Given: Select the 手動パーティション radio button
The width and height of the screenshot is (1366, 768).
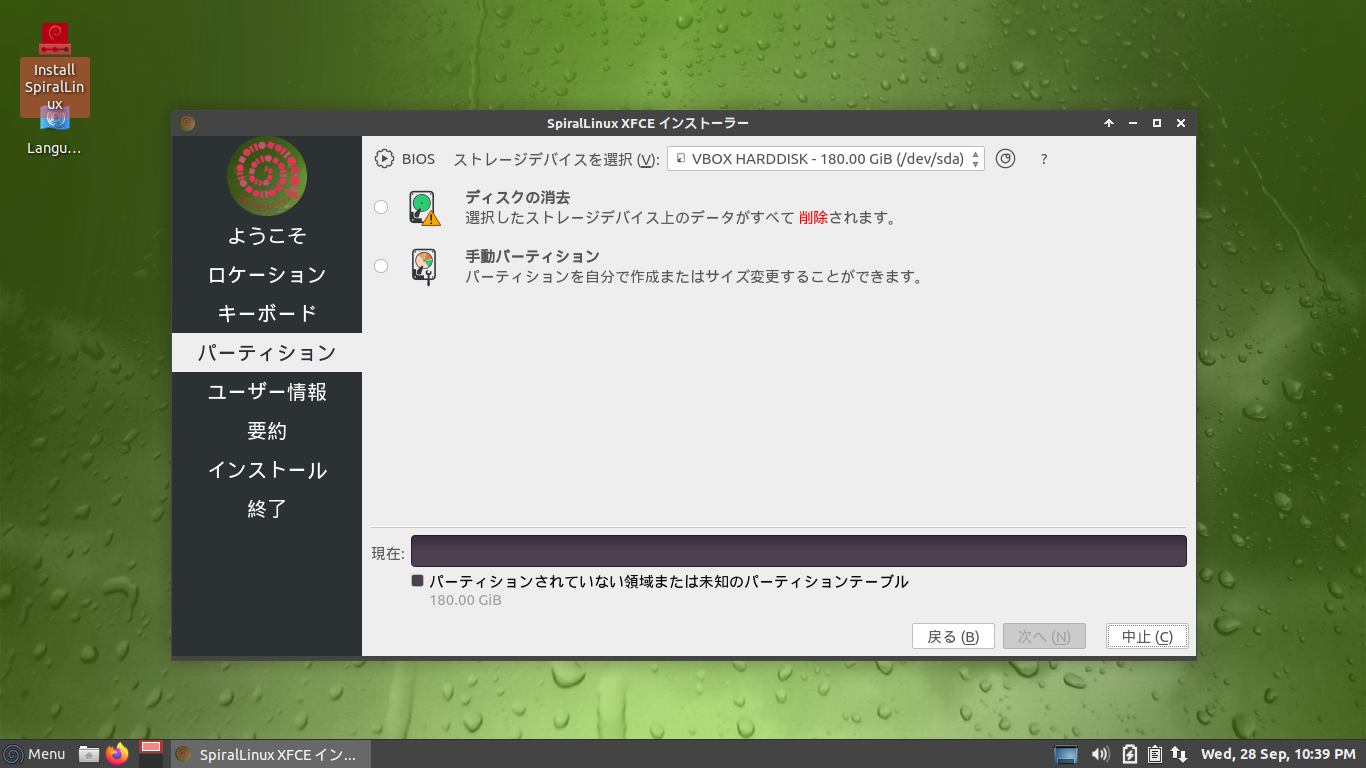Looking at the screenshot, I should tap(381, 266).
